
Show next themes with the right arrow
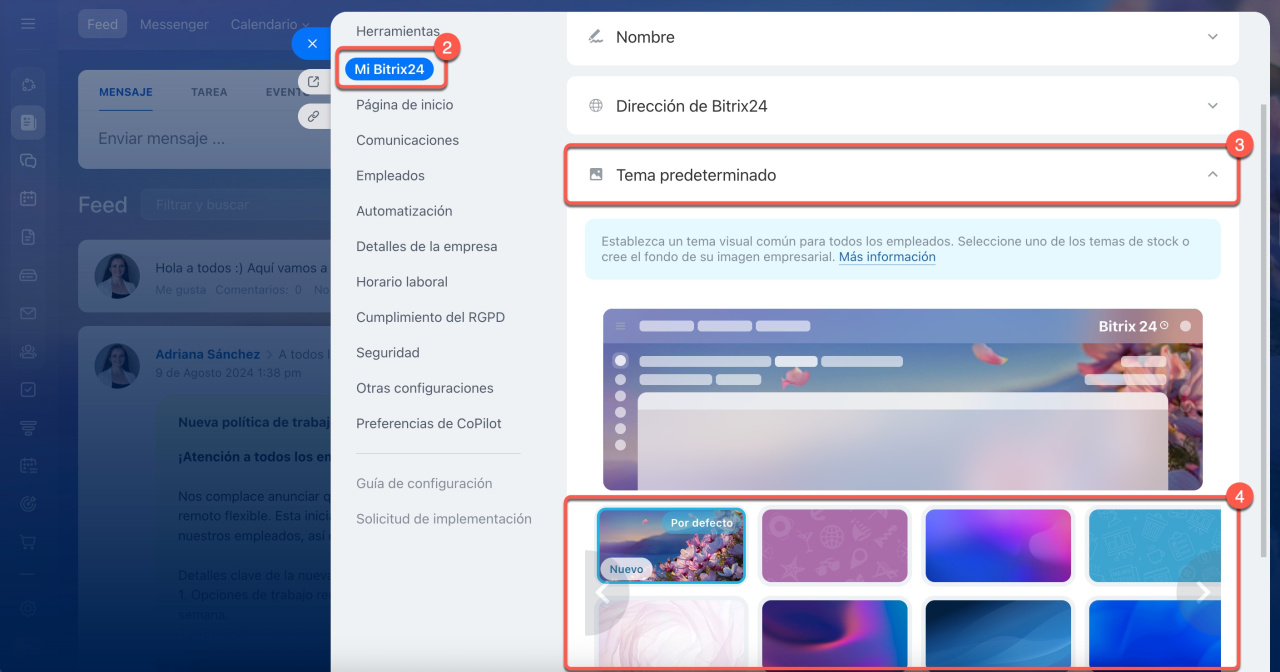(x=1203, y=592)
